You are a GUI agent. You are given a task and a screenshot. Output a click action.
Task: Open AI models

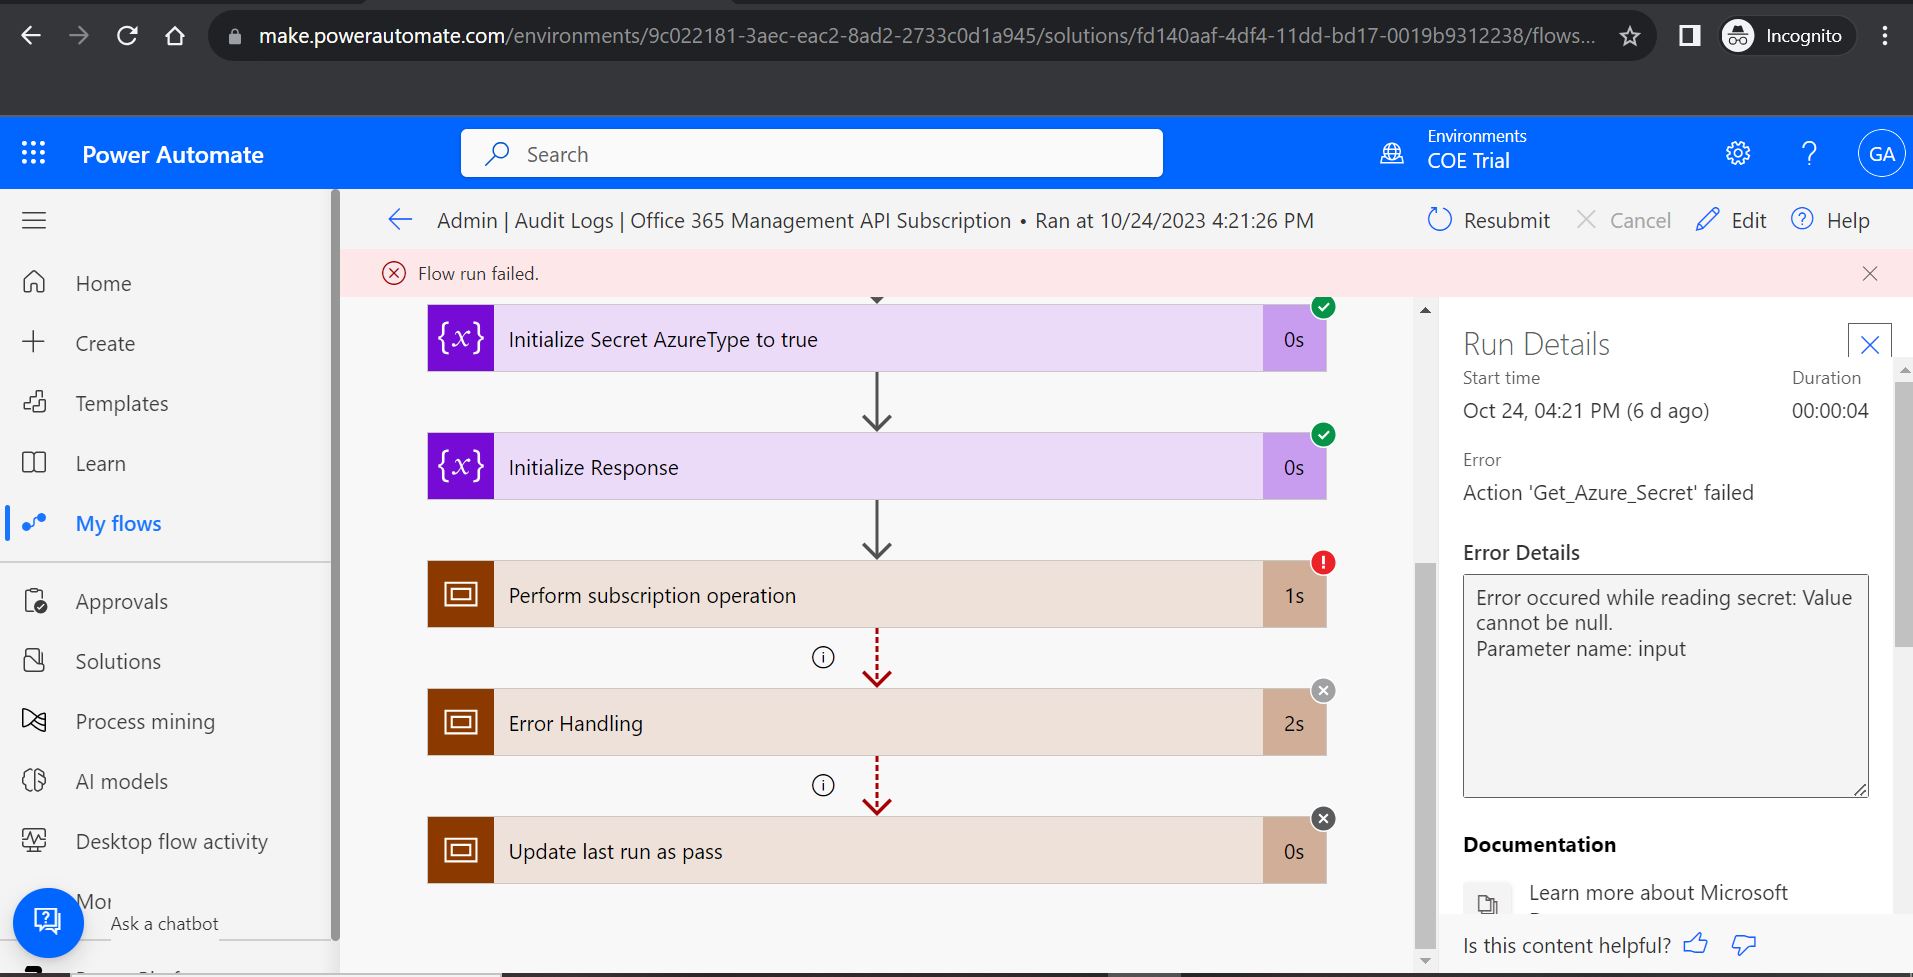click(x=120, y=781)
